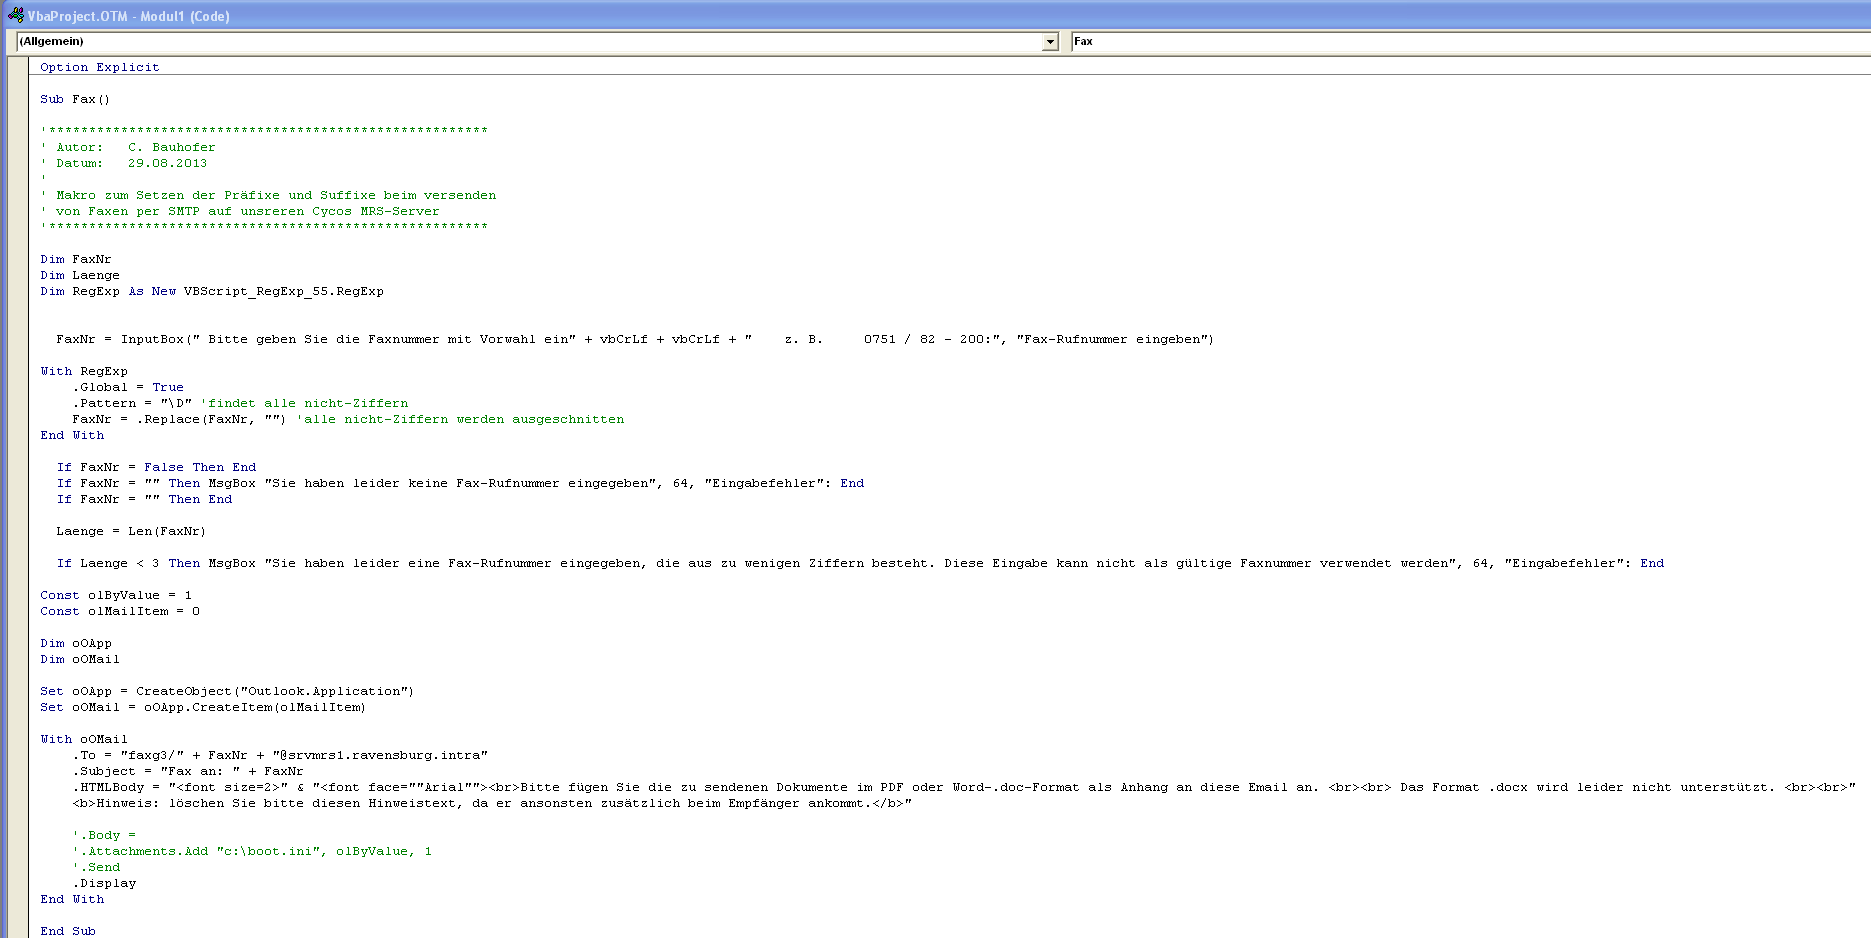The height and width of the screenshot is (938, 1871).
Task: Open the (Allgemein) object dropdown arrow
Action: [1050, 42]
